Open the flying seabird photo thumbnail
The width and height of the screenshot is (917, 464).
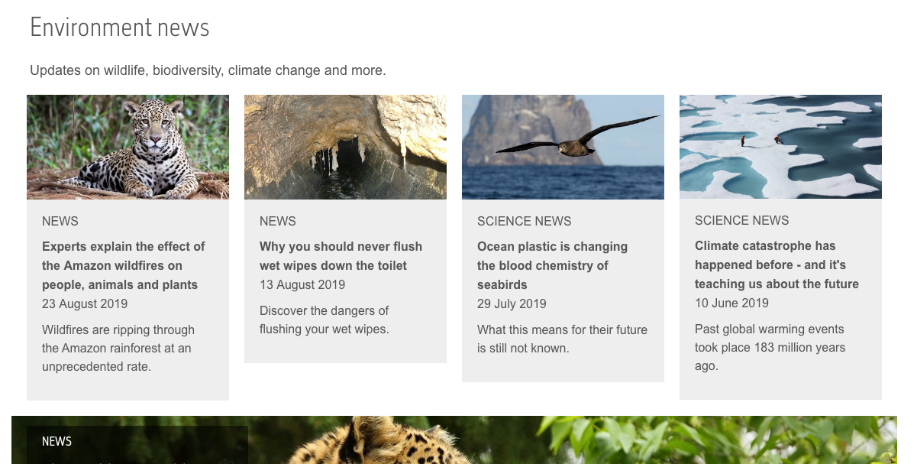(x=563, y=147)
